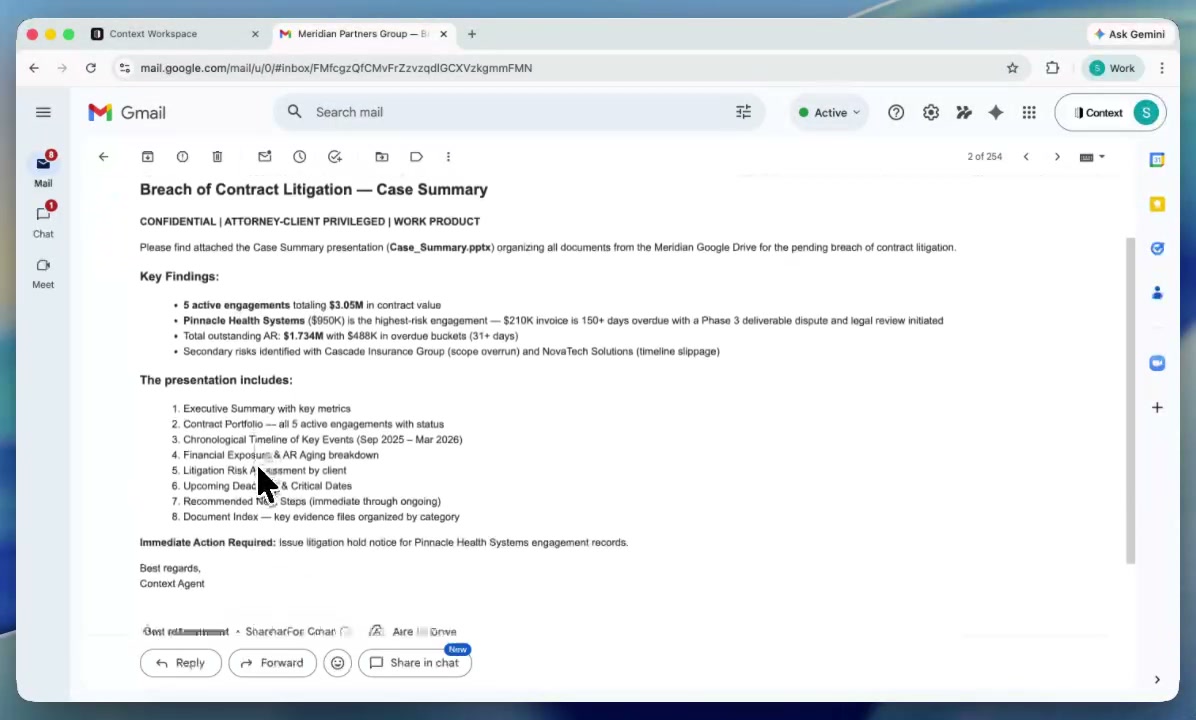
Task: Navigate back in the browser
Action: [x=34, y=68]
